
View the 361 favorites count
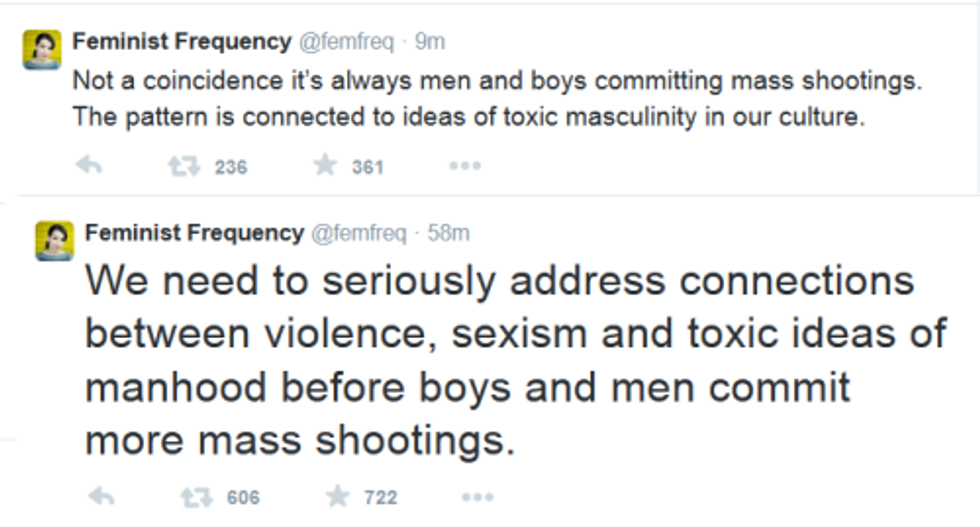(x=368, y=167)
